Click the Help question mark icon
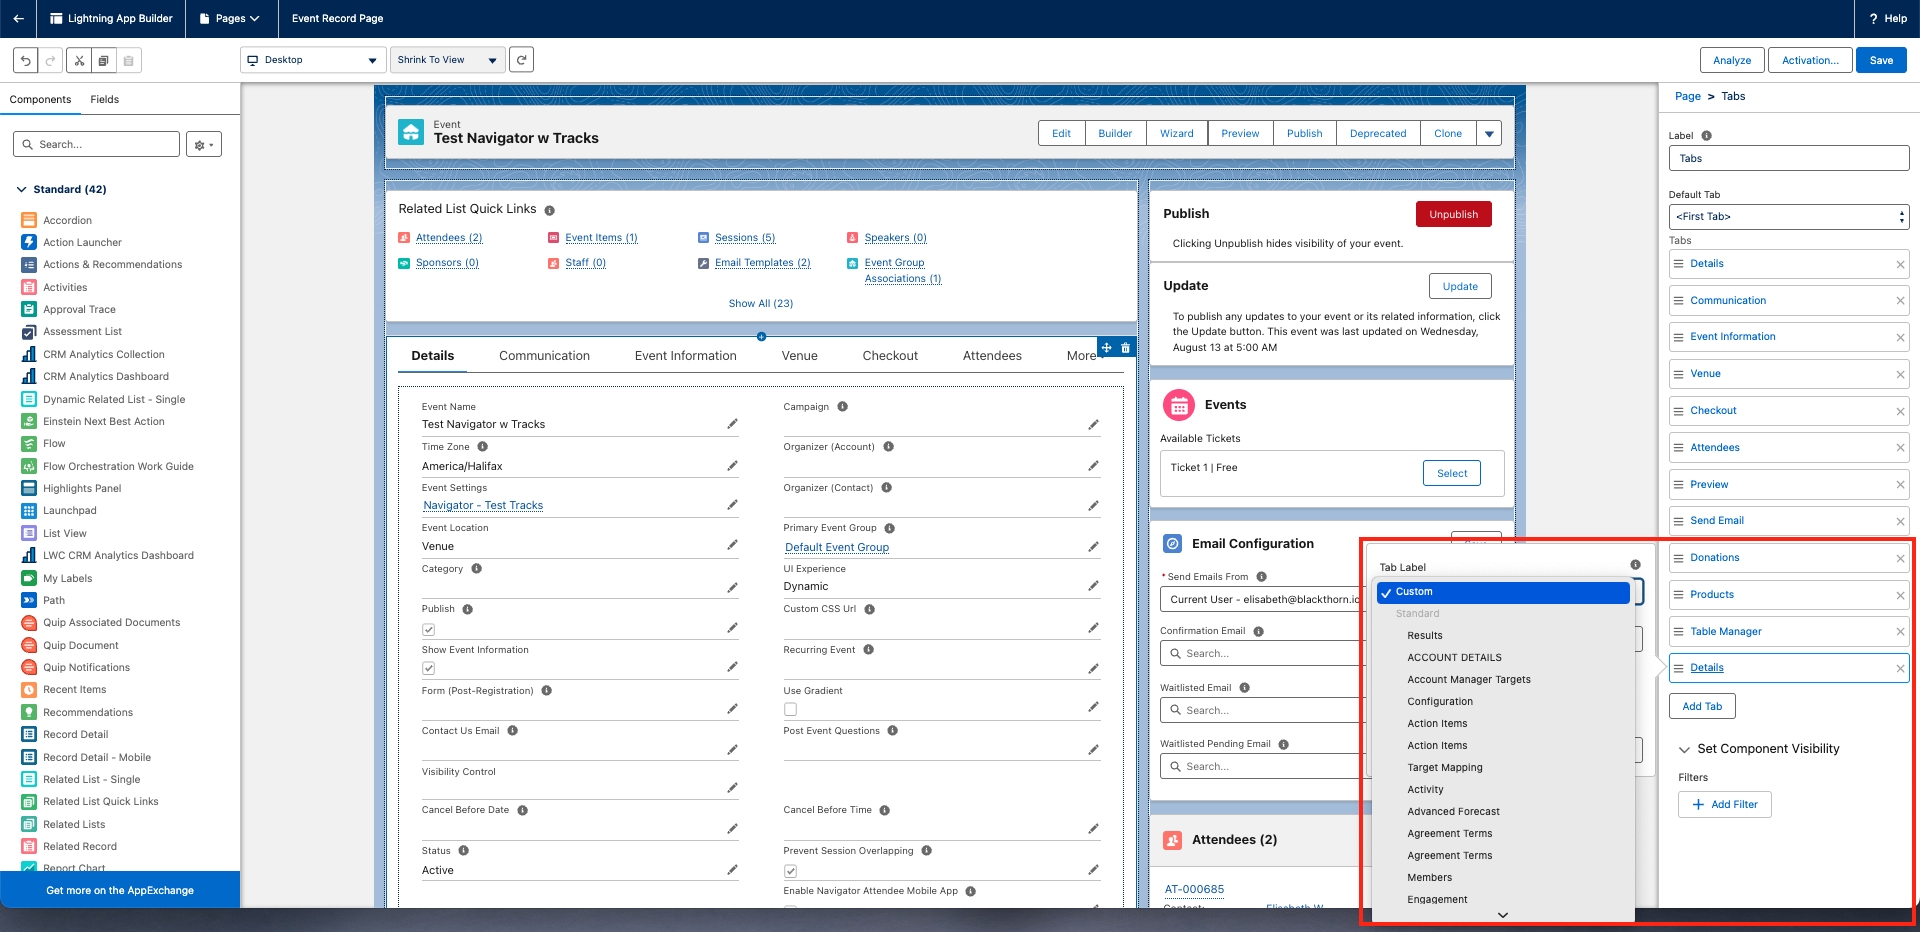1920x932 pixels. (1873, 18)
